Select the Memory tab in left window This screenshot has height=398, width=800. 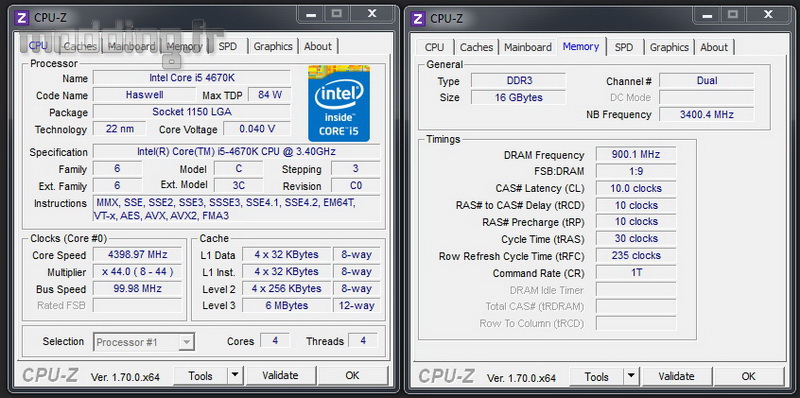pos(184,46)
